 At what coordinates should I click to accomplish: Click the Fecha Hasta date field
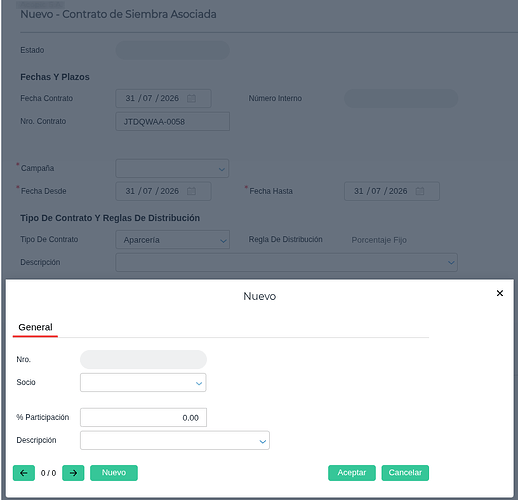click(x=392, y=191)
